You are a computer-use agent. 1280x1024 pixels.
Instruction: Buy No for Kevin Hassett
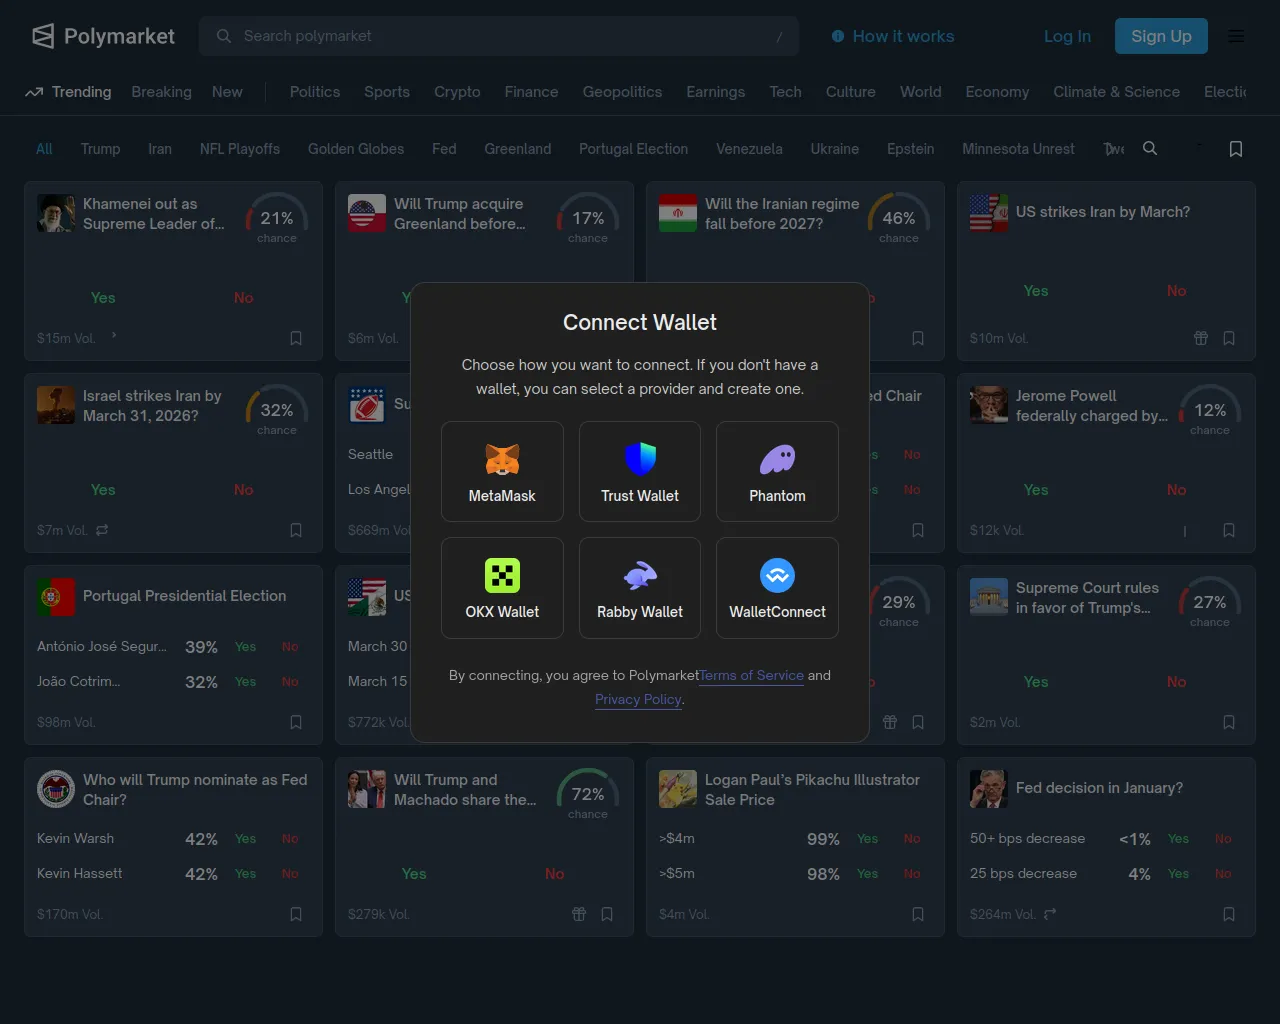(x=290, y=874)
